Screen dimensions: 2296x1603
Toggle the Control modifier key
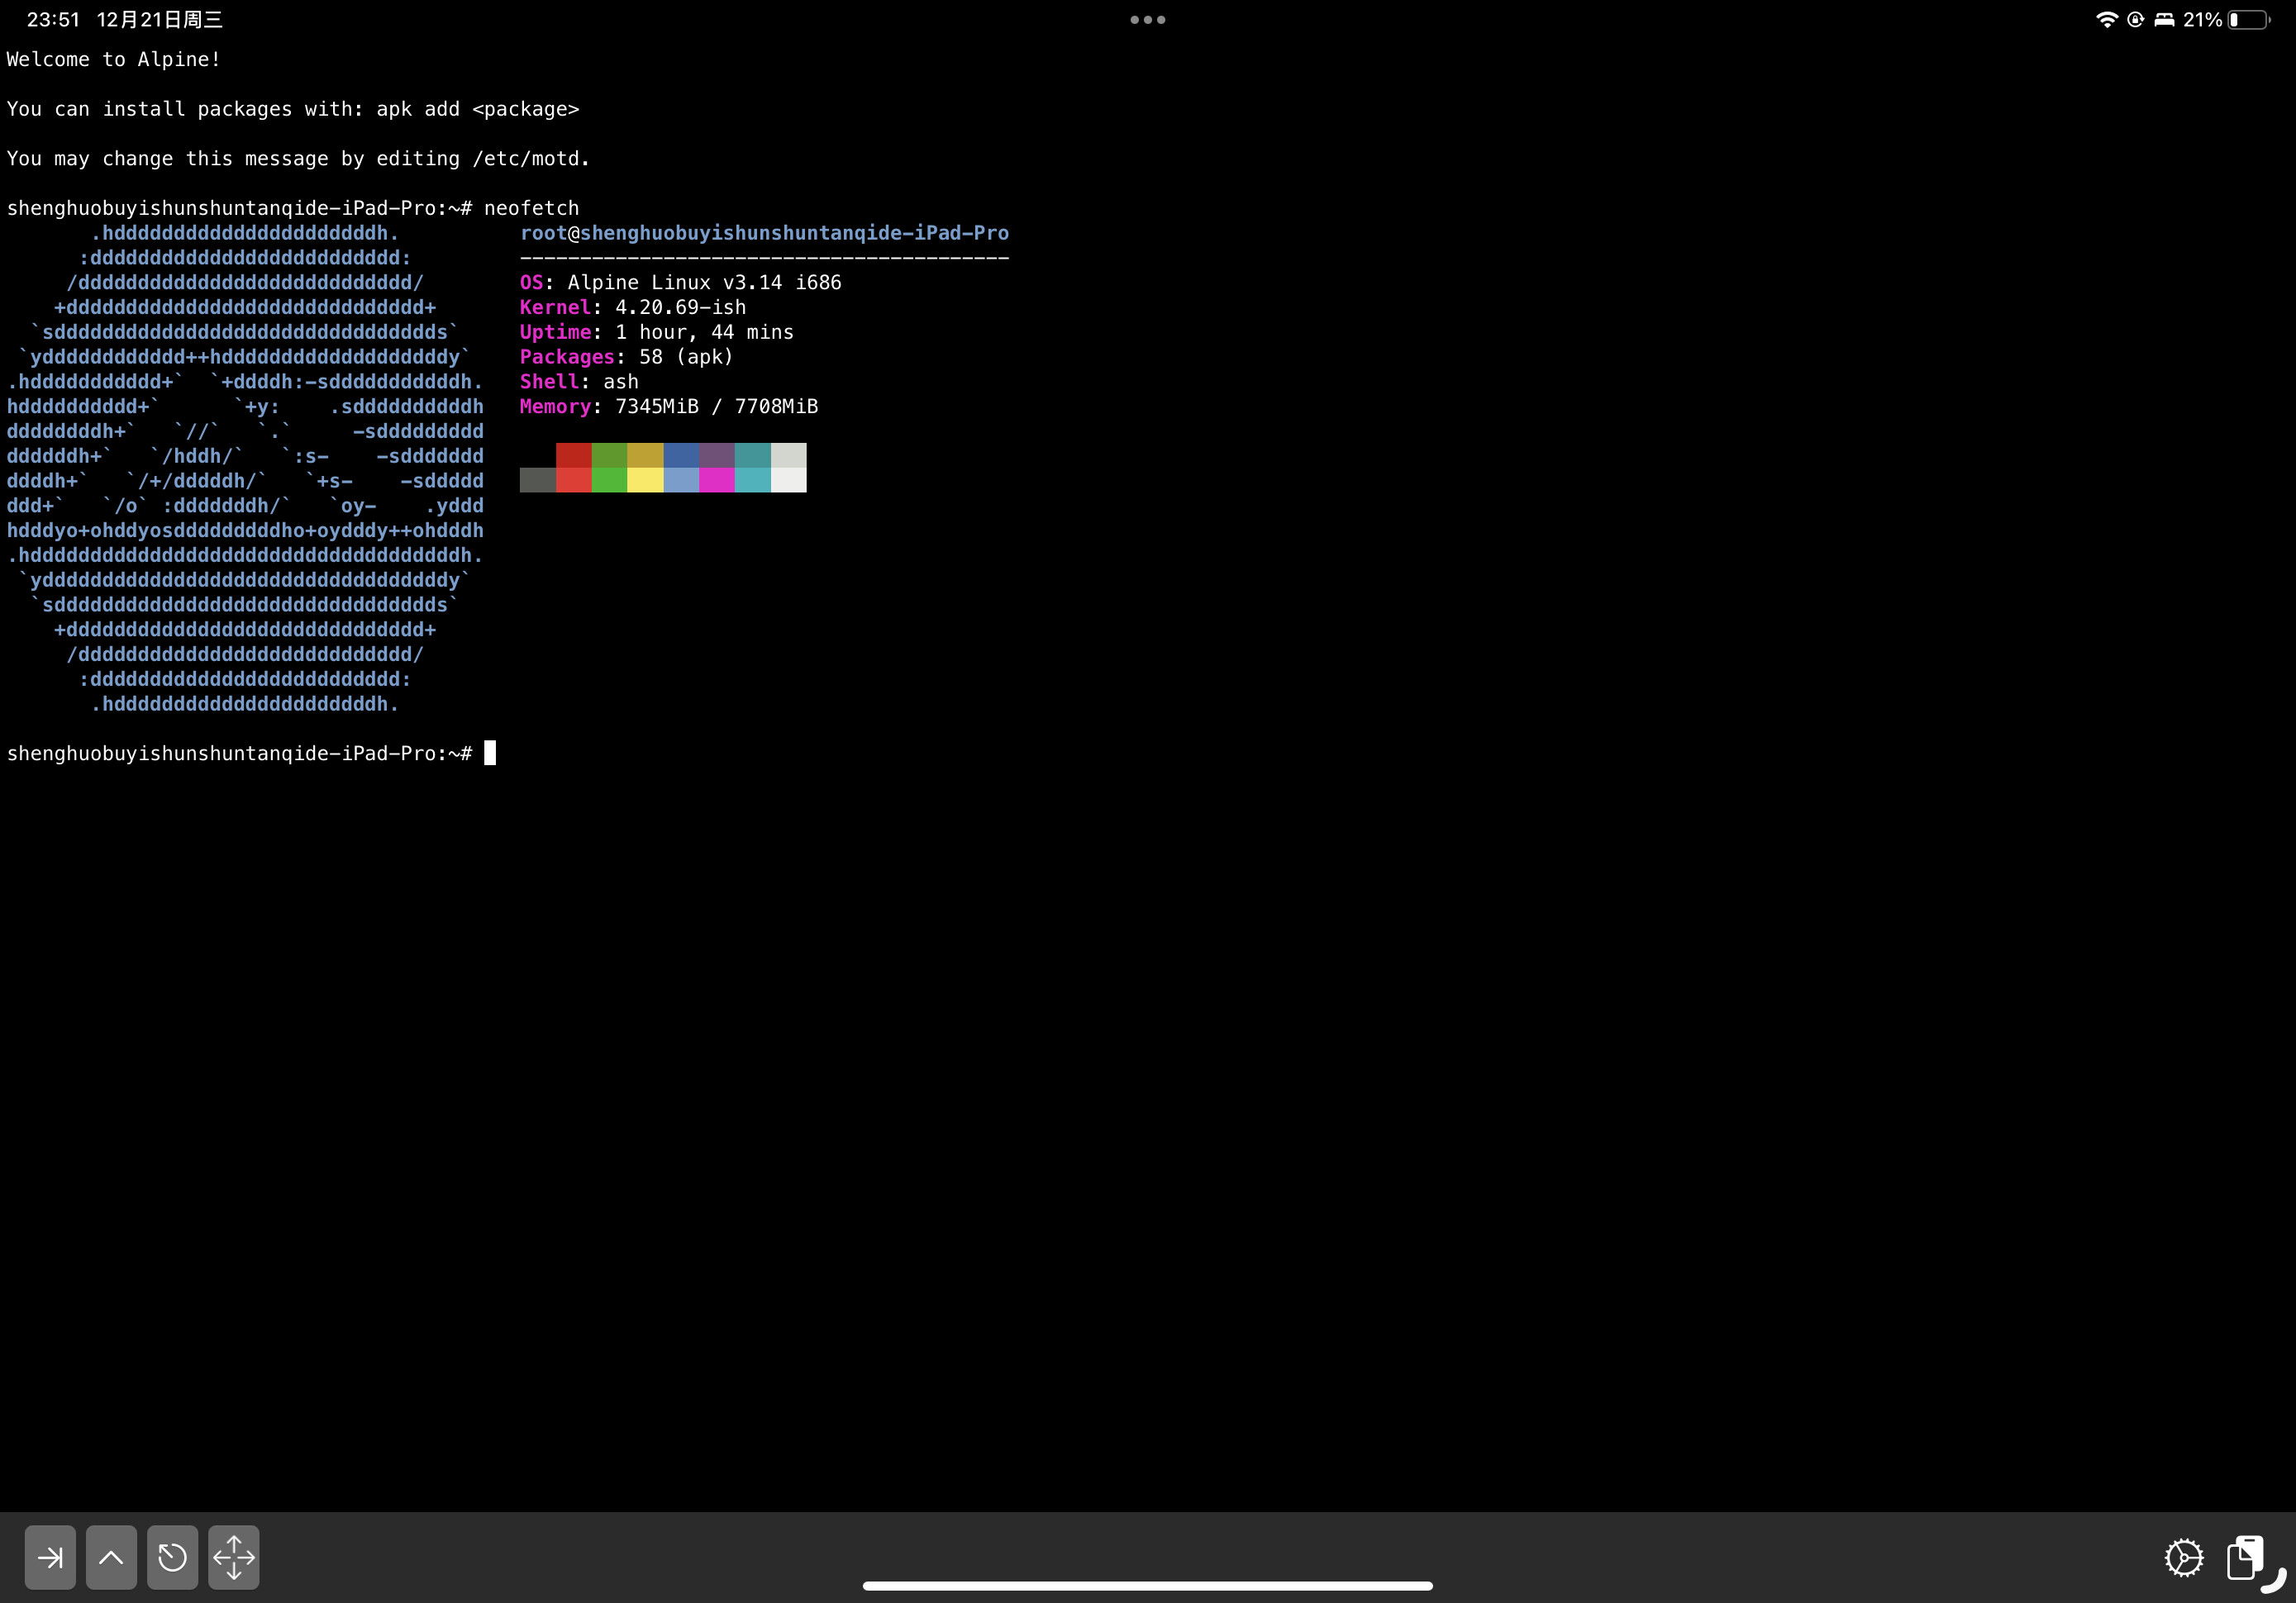pos(111,1557)
